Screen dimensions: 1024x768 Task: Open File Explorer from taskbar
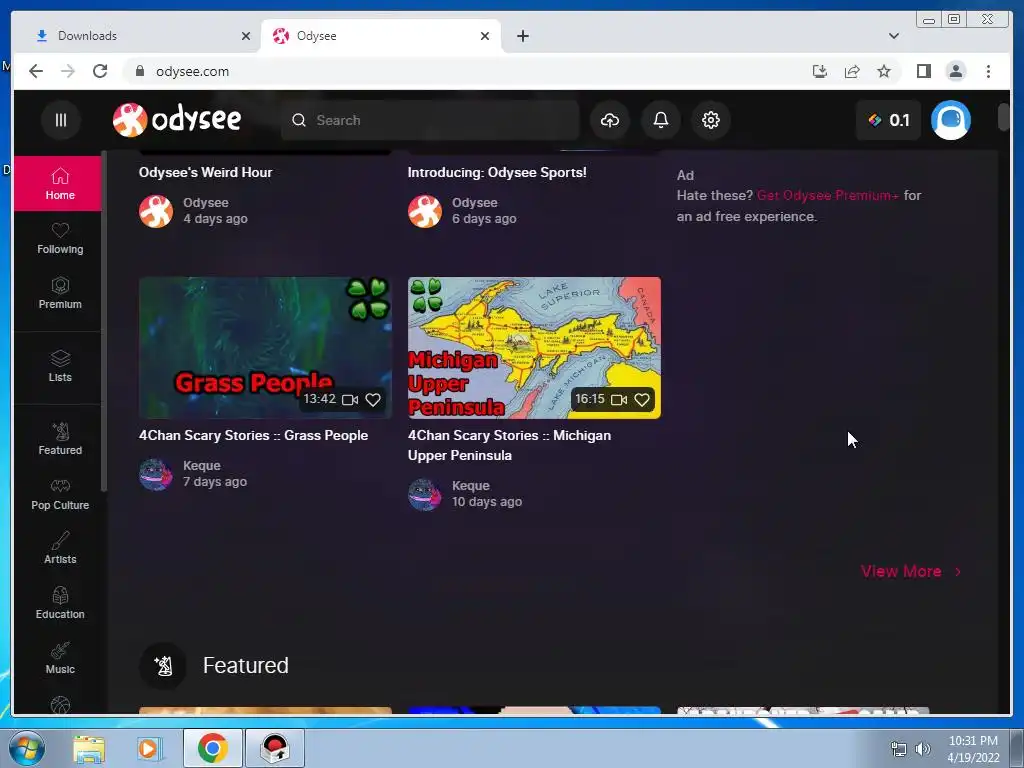tap(89, 749)
